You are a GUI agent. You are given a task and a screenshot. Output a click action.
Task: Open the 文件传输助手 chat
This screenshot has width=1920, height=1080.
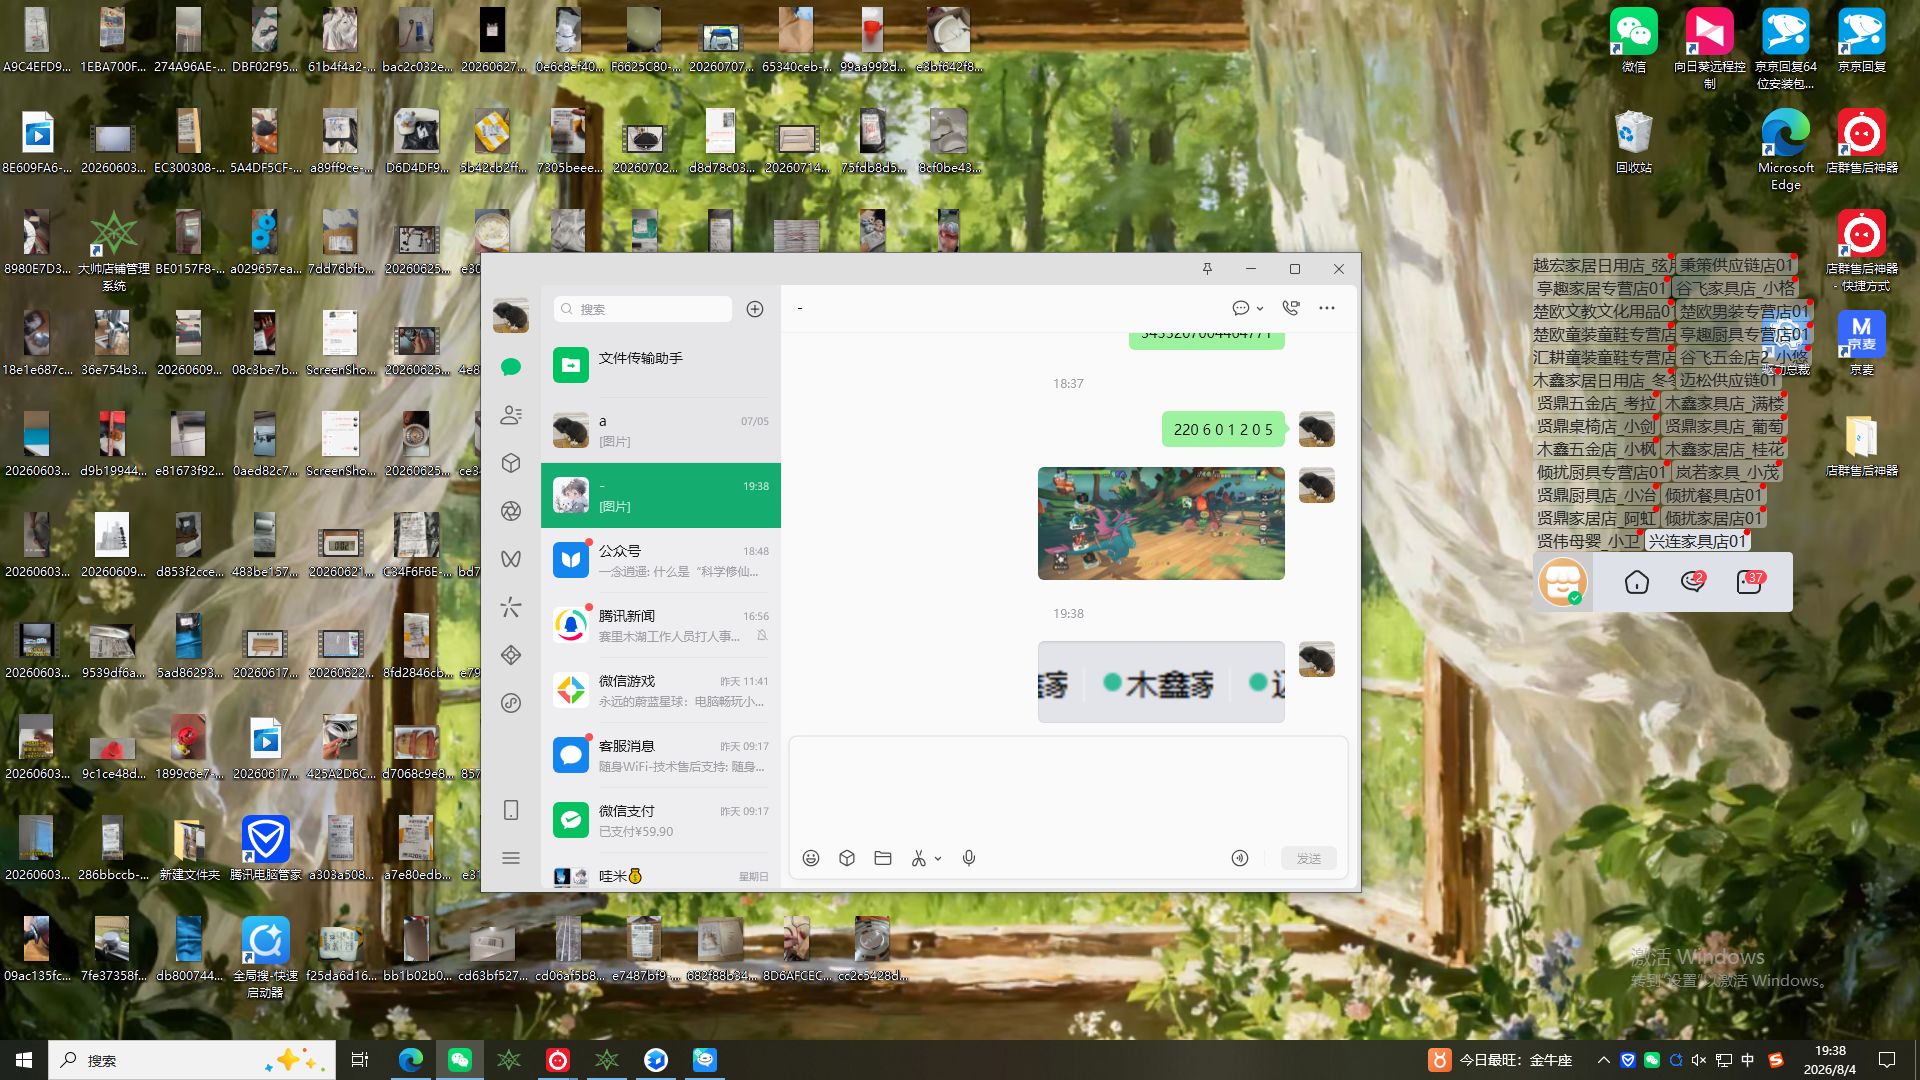(661, 365)
